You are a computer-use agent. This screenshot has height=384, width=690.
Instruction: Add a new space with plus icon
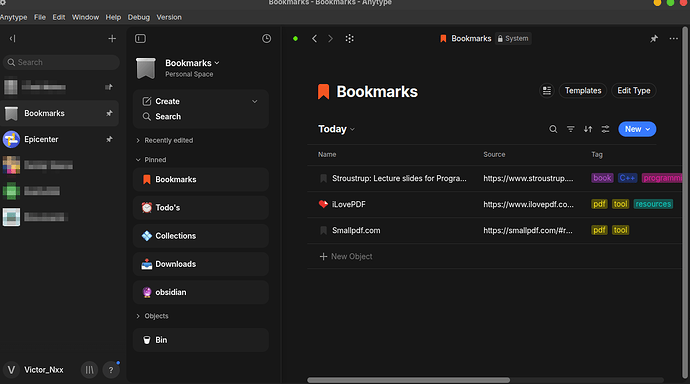(x=112, y=39)
